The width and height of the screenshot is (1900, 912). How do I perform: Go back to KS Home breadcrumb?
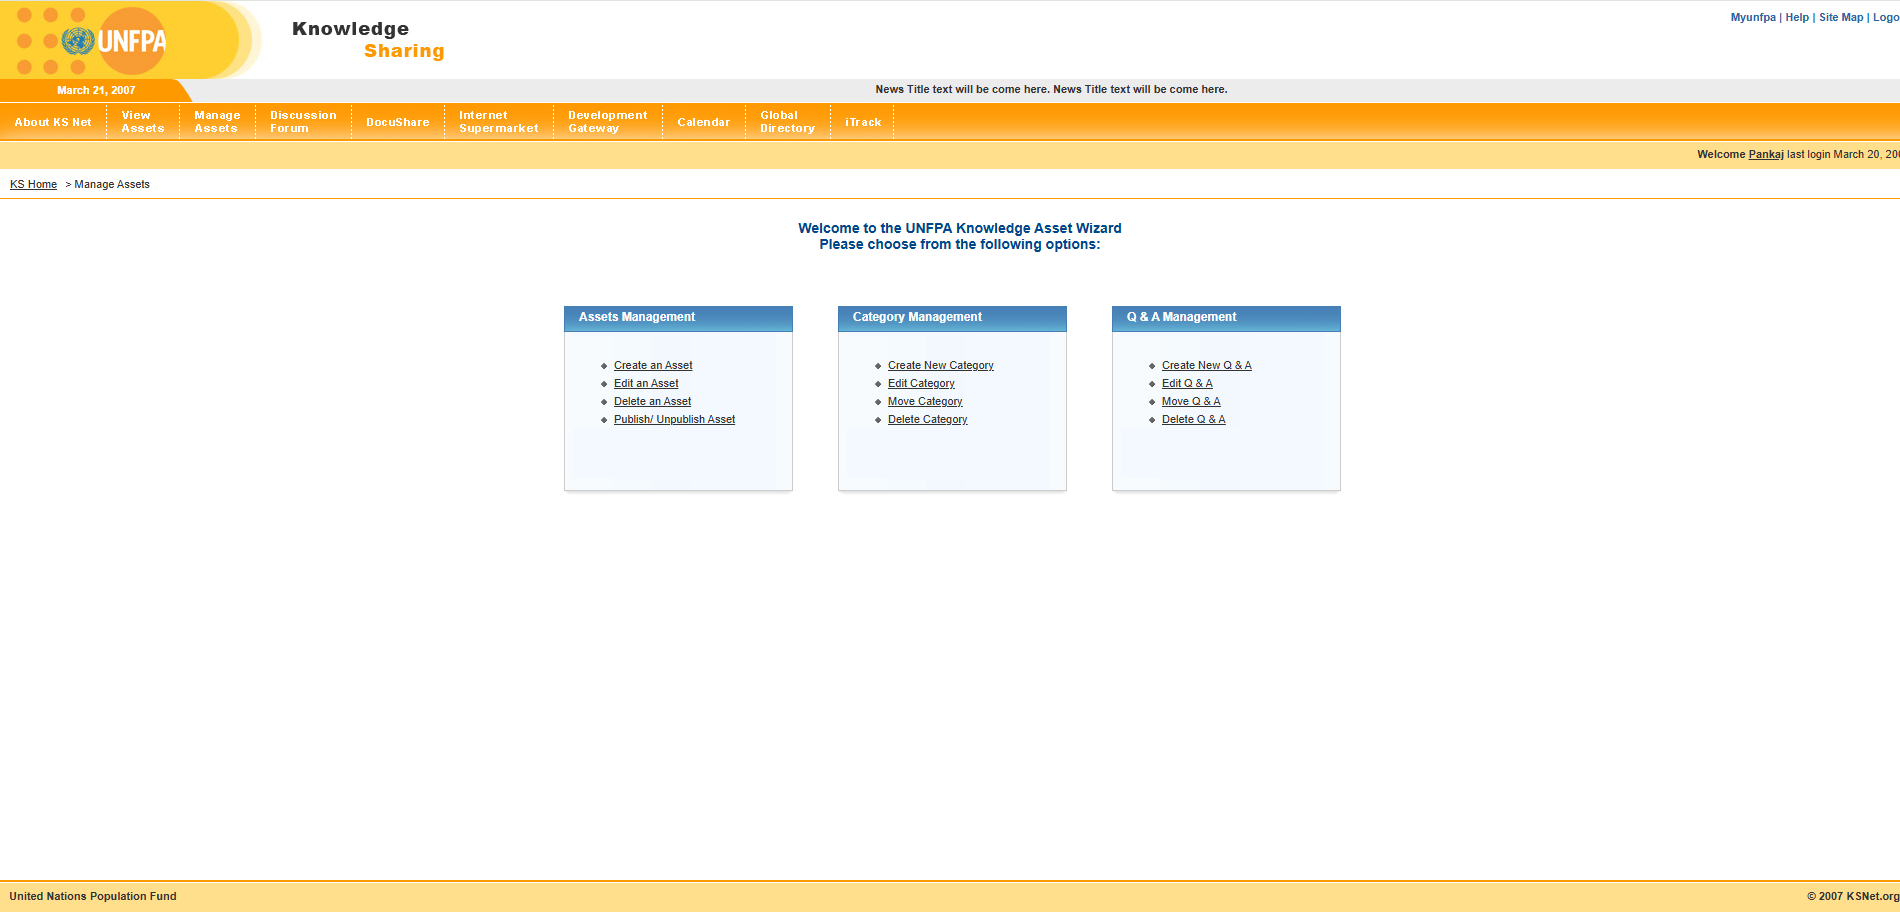click(x=33, y=185)
